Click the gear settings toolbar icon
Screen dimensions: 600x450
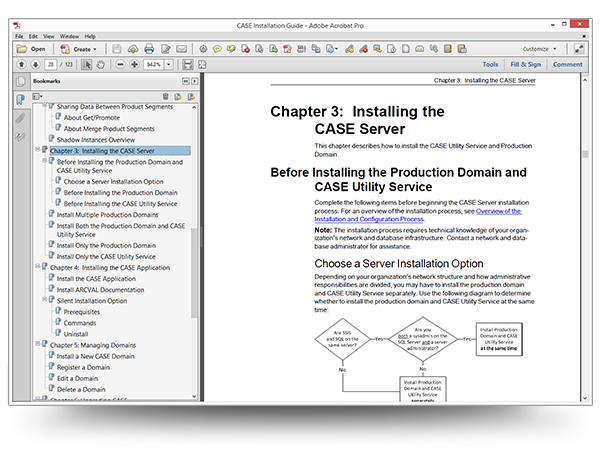pos(203,49)
